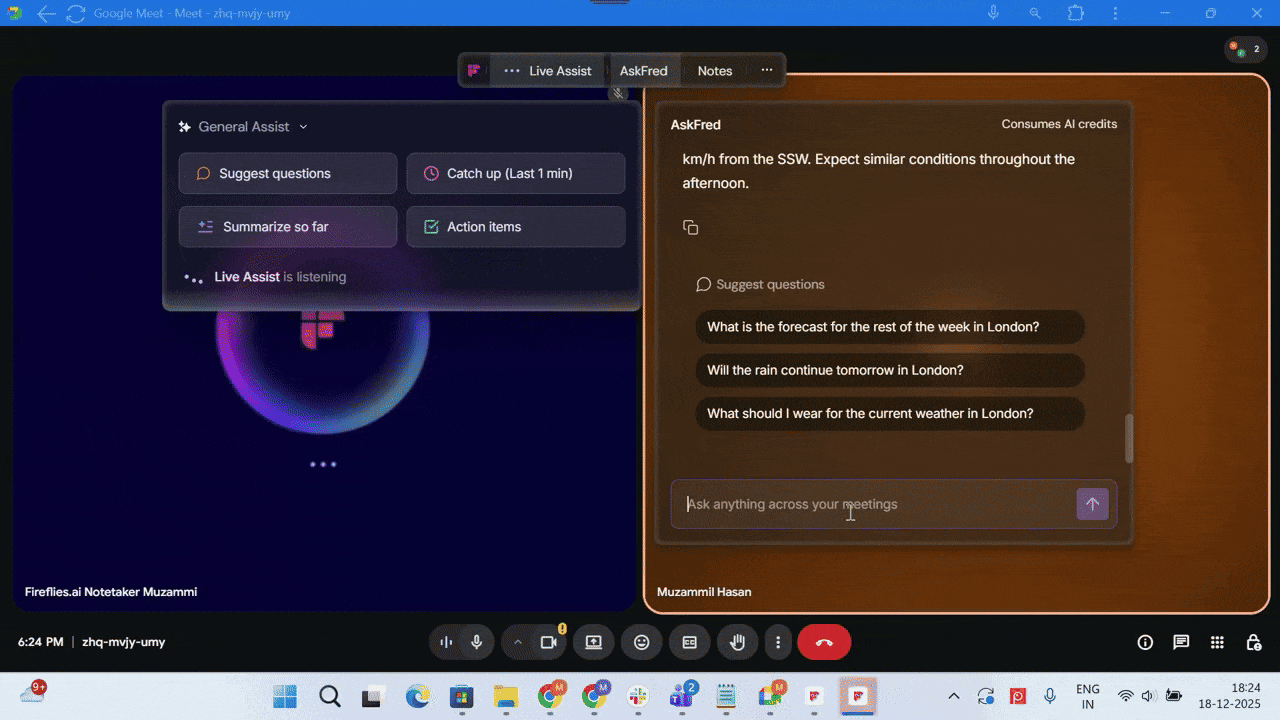Launch Fireflies from the taskbar
Image resolution: width=1280 pixels, height=720 pixels.
[x=858, y=696]
